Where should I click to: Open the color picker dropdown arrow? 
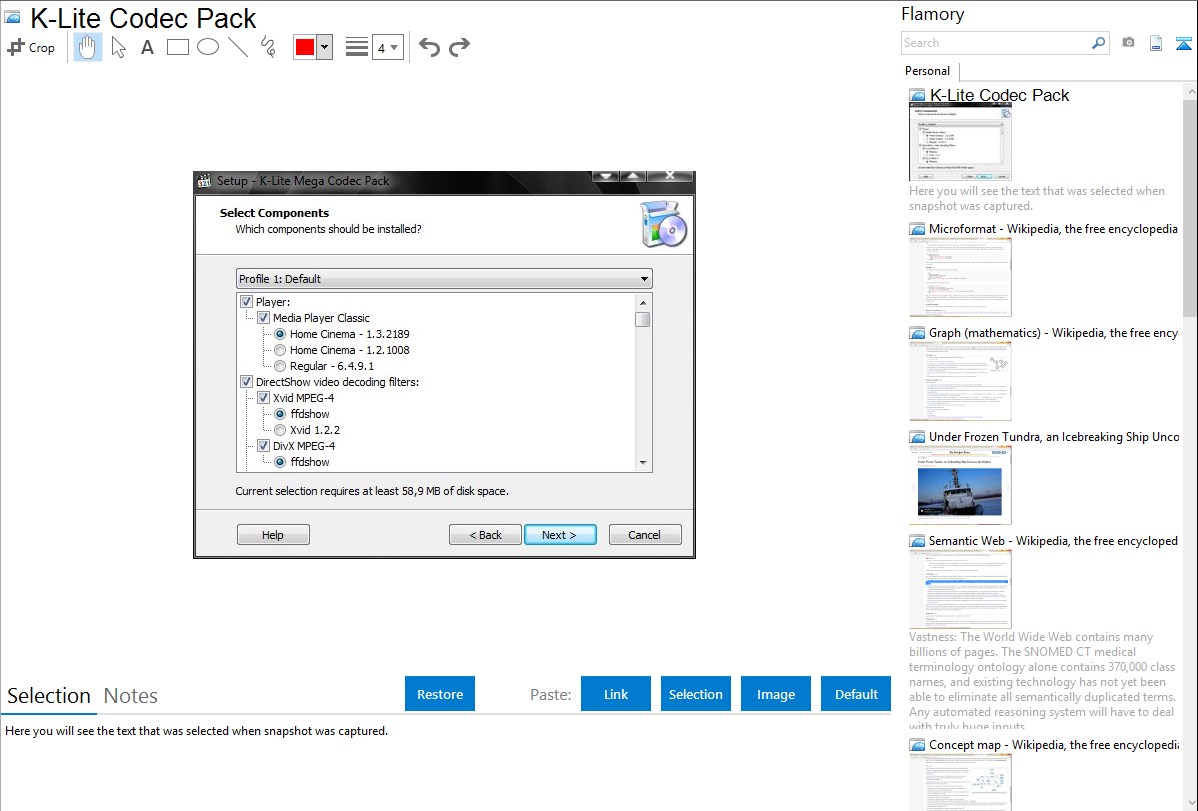click(324, 47)
